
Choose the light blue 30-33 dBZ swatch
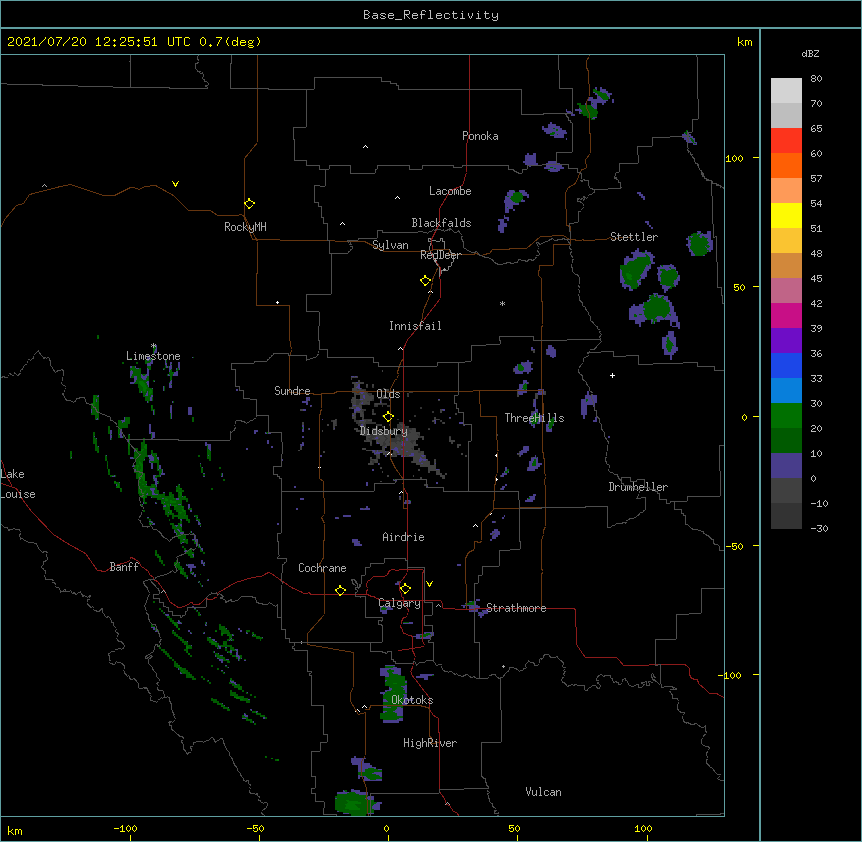click(x=786, y=391)
